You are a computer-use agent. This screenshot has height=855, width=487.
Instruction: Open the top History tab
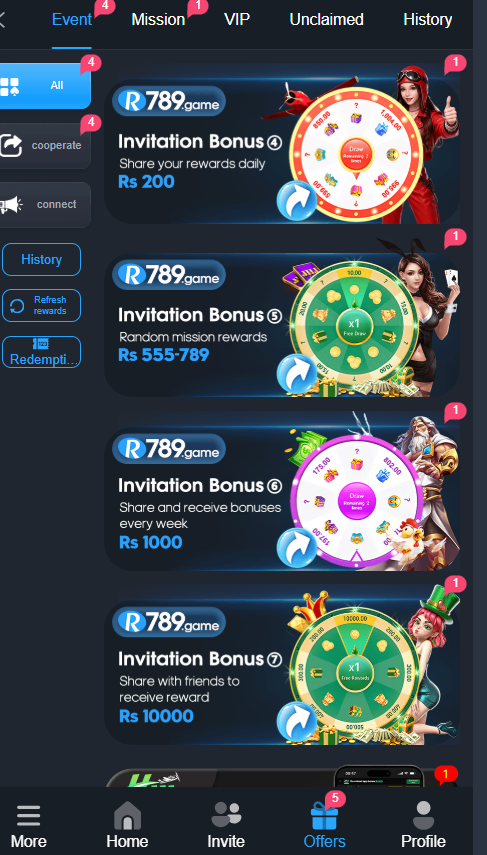pos(428,20)
